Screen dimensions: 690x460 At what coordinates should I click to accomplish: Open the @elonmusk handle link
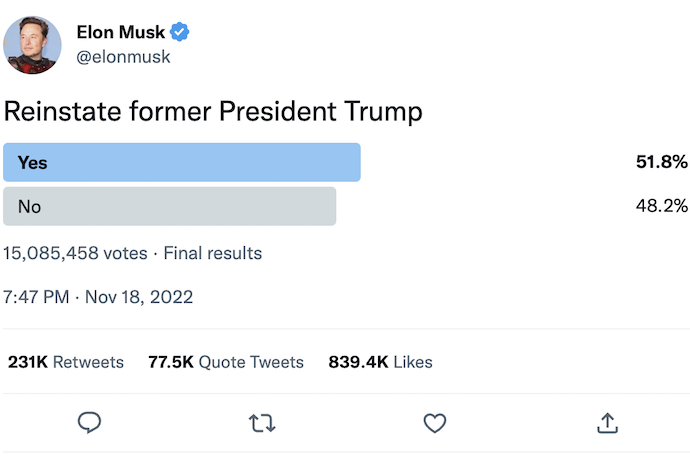[x=124, y=57]
